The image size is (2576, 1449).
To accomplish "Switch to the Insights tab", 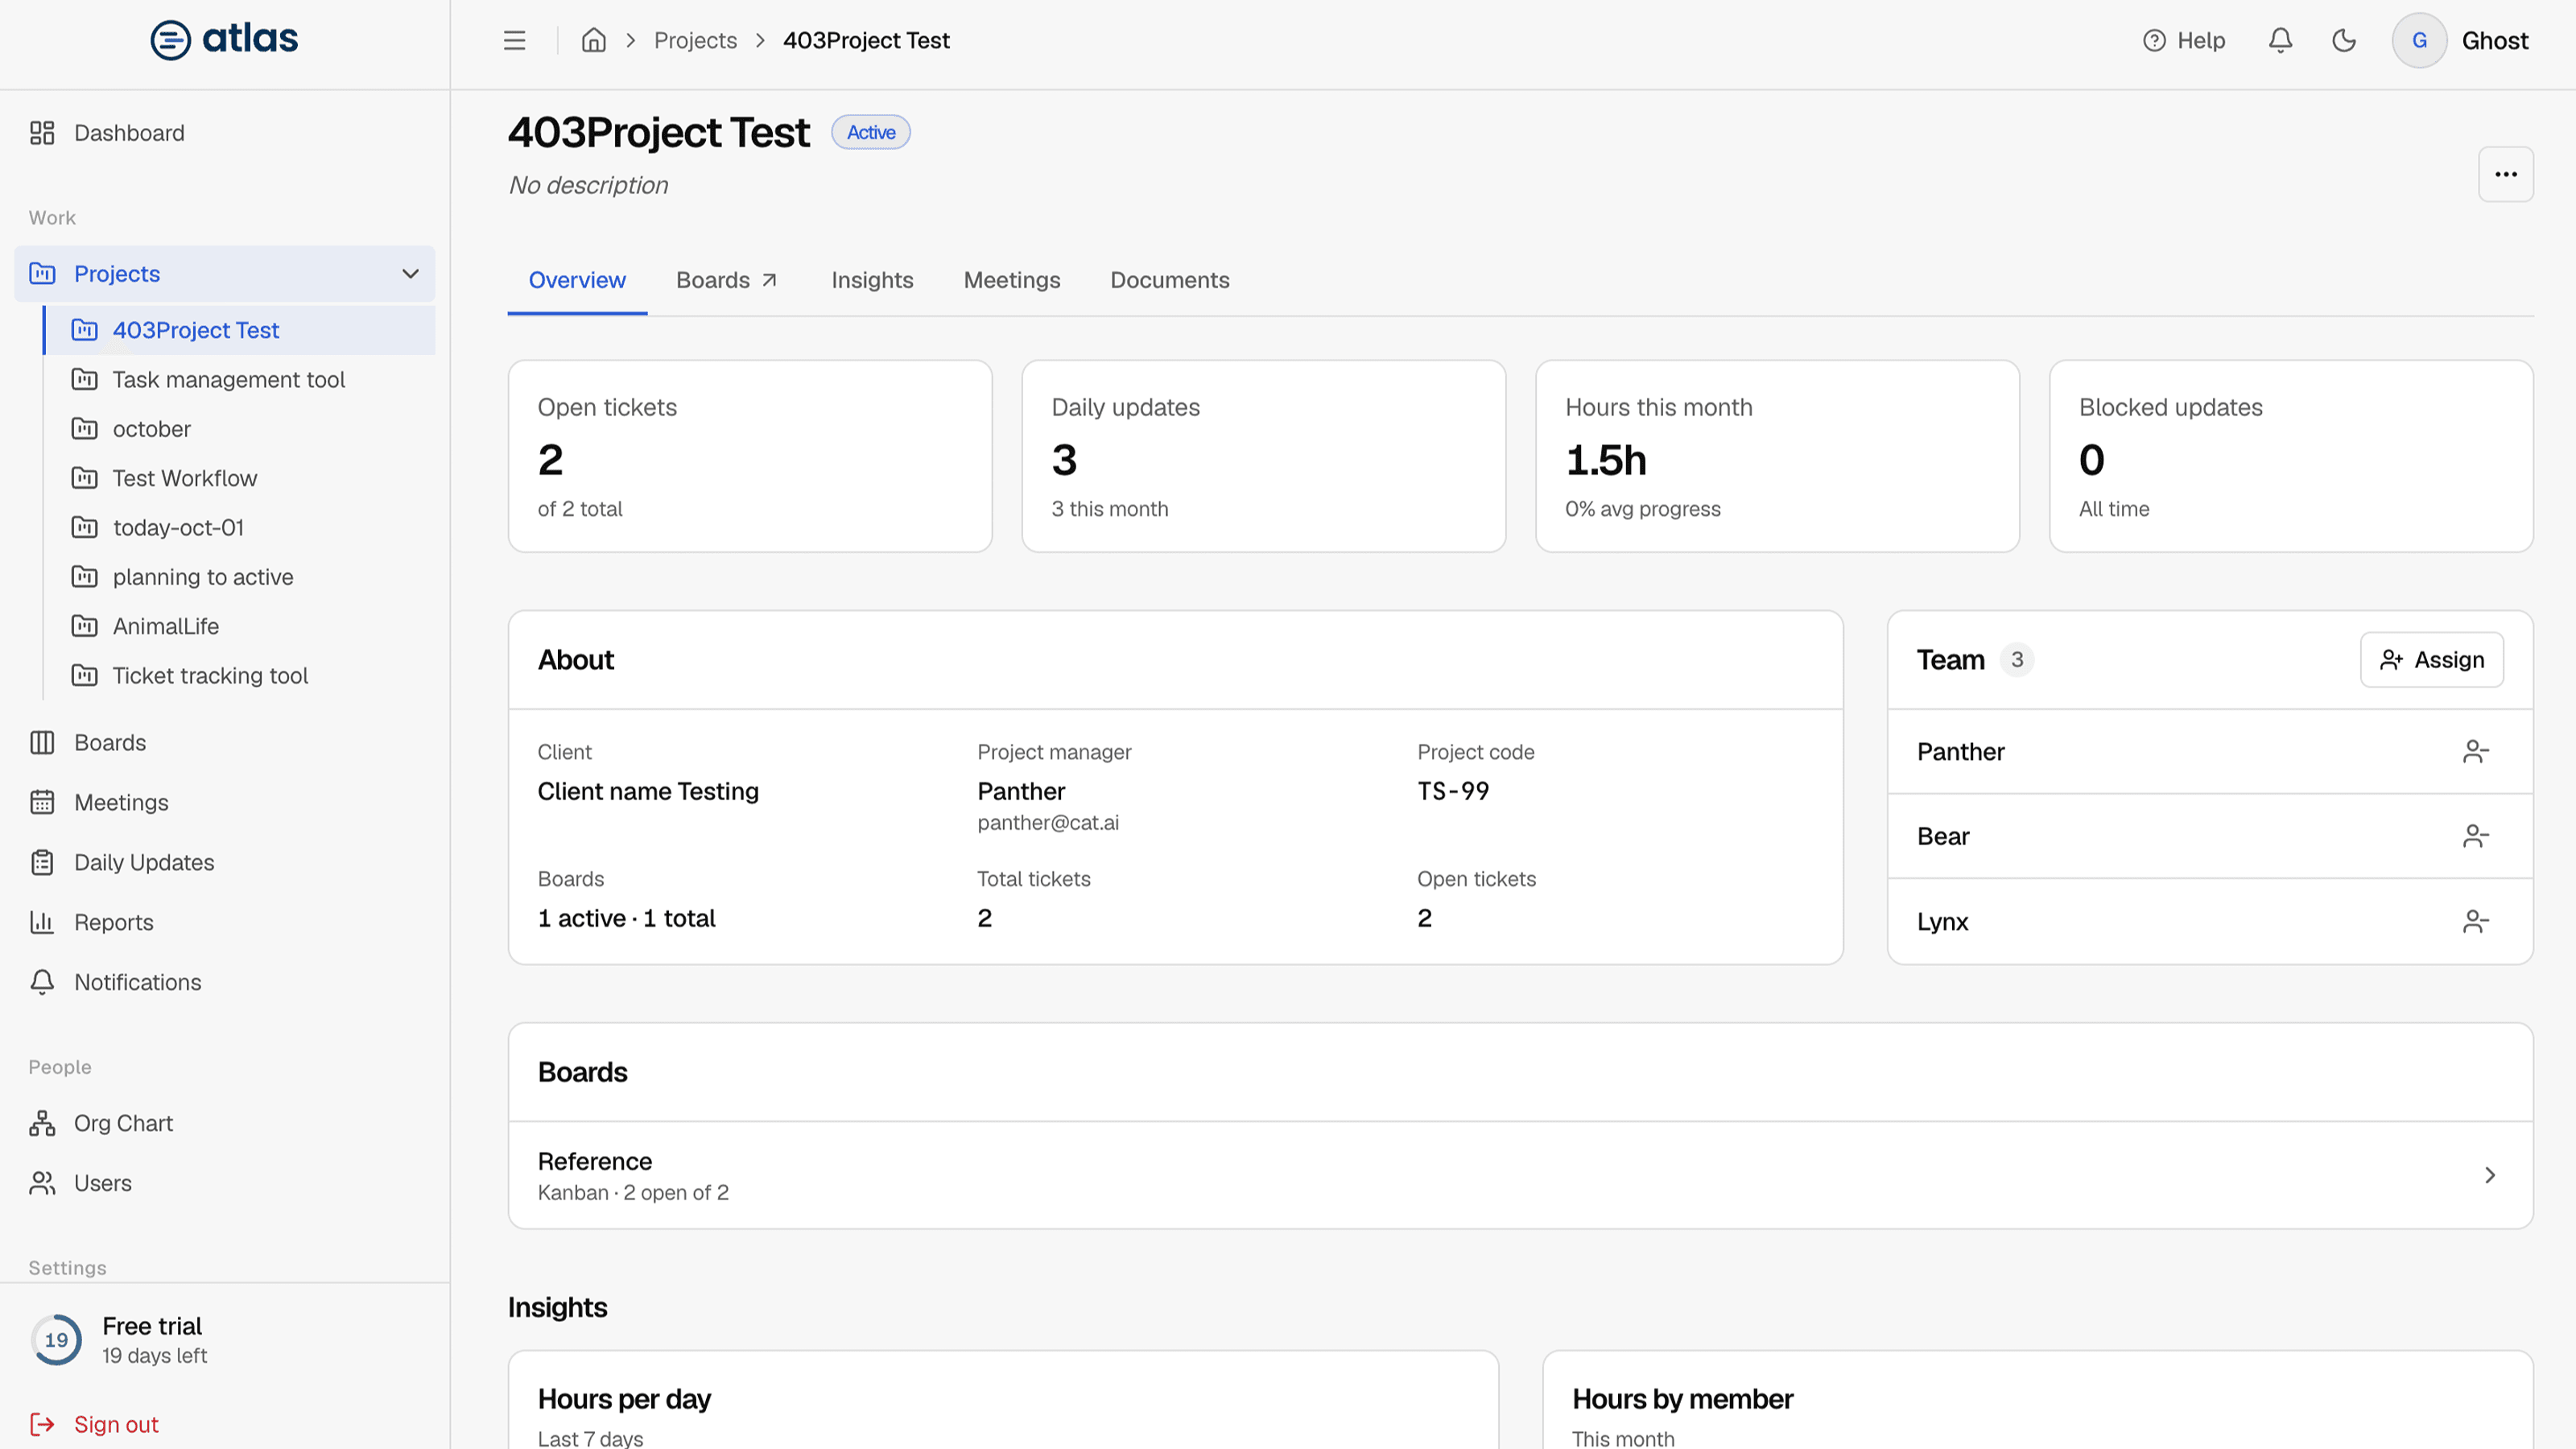I will 872,280.
